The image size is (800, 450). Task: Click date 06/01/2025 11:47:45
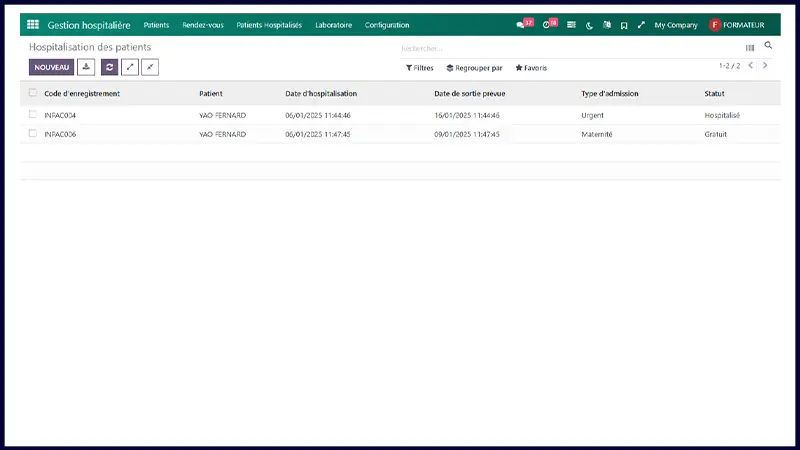[x=318, y=134]
